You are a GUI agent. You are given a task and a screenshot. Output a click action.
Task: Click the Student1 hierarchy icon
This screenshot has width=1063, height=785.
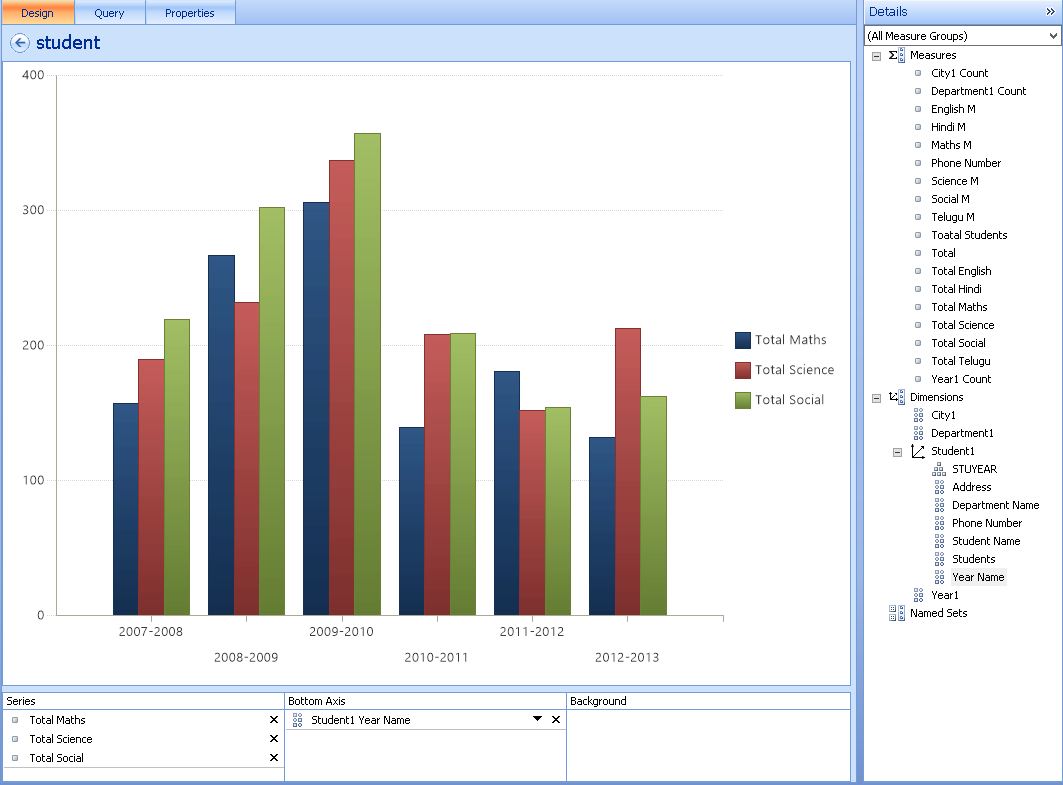tap(918, 451)
